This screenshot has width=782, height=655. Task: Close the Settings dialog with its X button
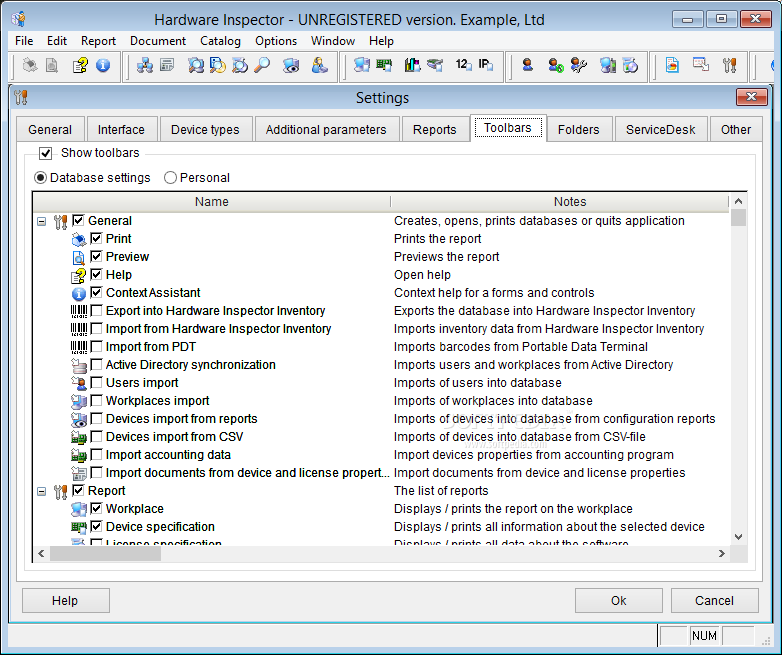coord(751,97)
